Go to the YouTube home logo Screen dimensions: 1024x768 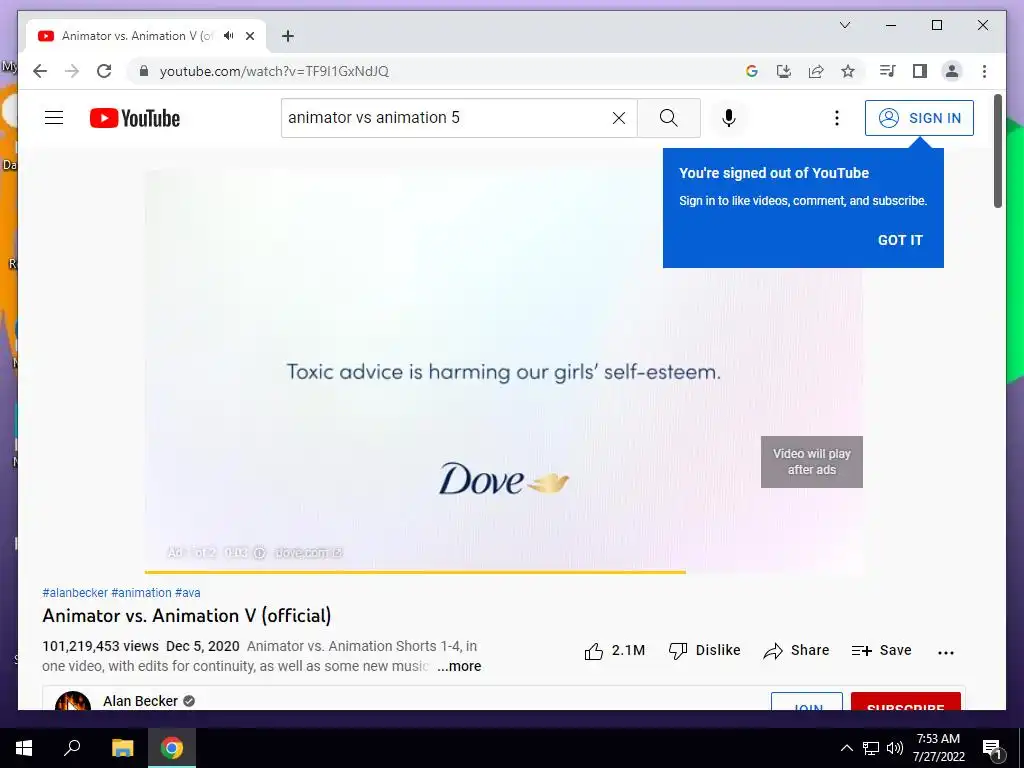(135, 118)
